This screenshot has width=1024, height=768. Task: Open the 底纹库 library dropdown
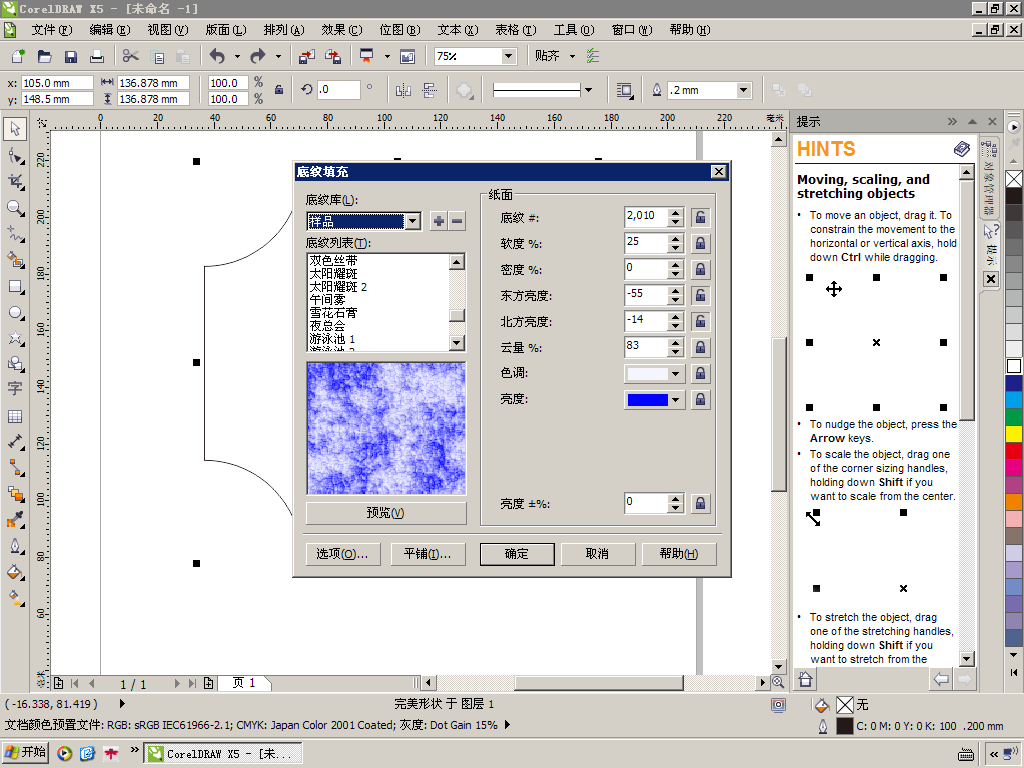coord(413,221)
